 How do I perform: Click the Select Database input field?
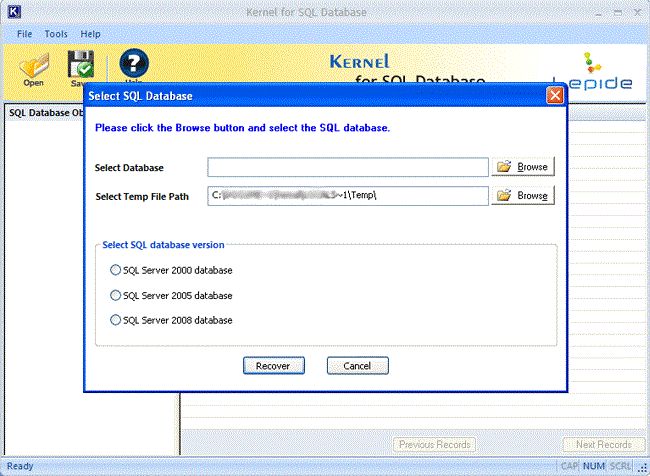pos(348,167)
